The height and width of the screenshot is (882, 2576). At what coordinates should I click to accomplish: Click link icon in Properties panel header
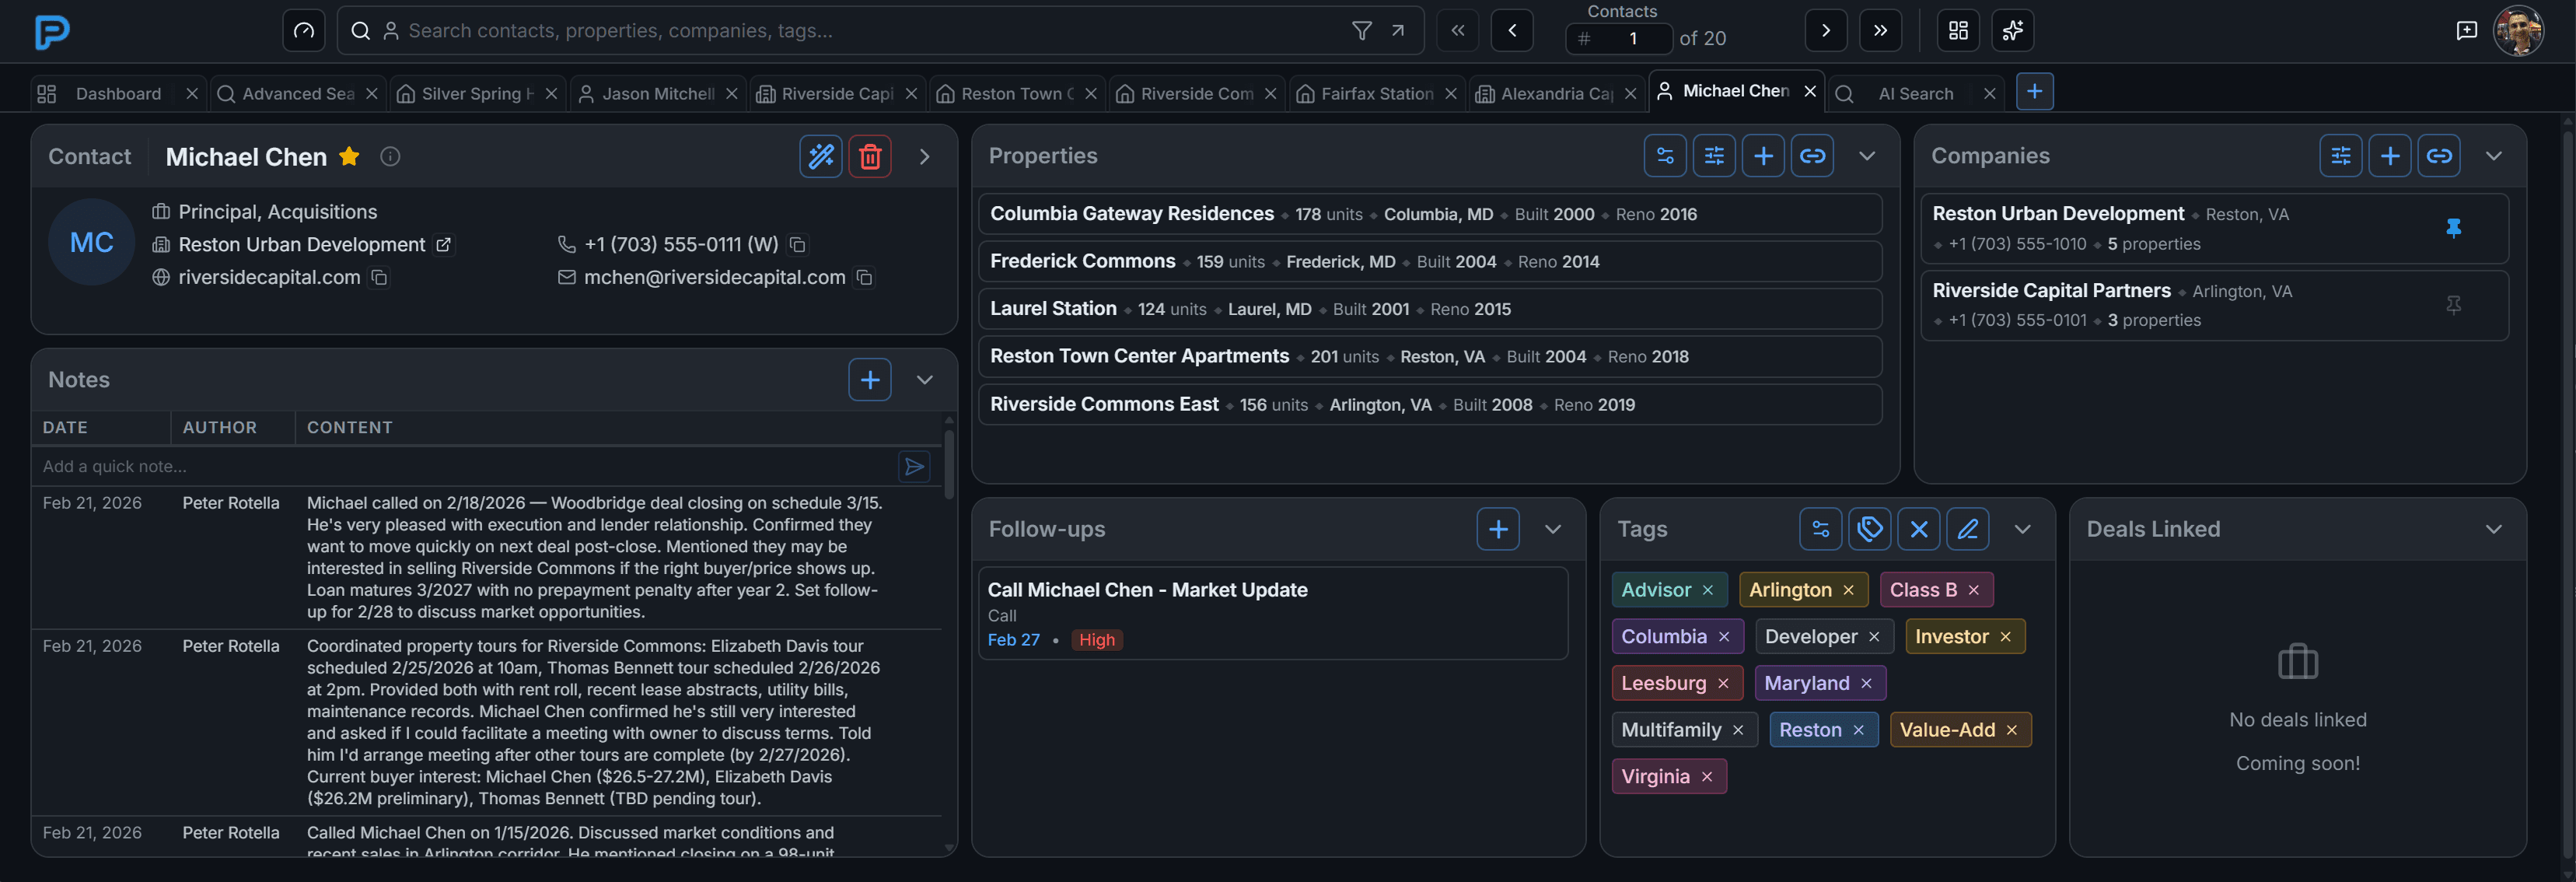coord(1811,156)
